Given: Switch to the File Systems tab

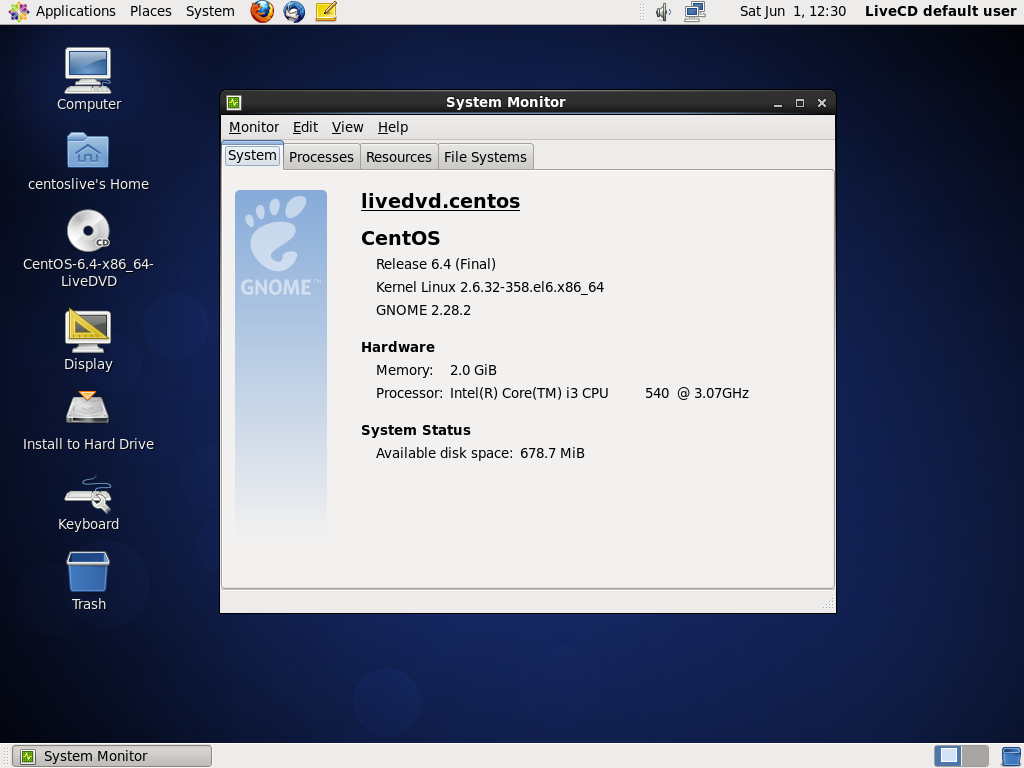Looking at the screenshot, I should (x=485, y=157).
